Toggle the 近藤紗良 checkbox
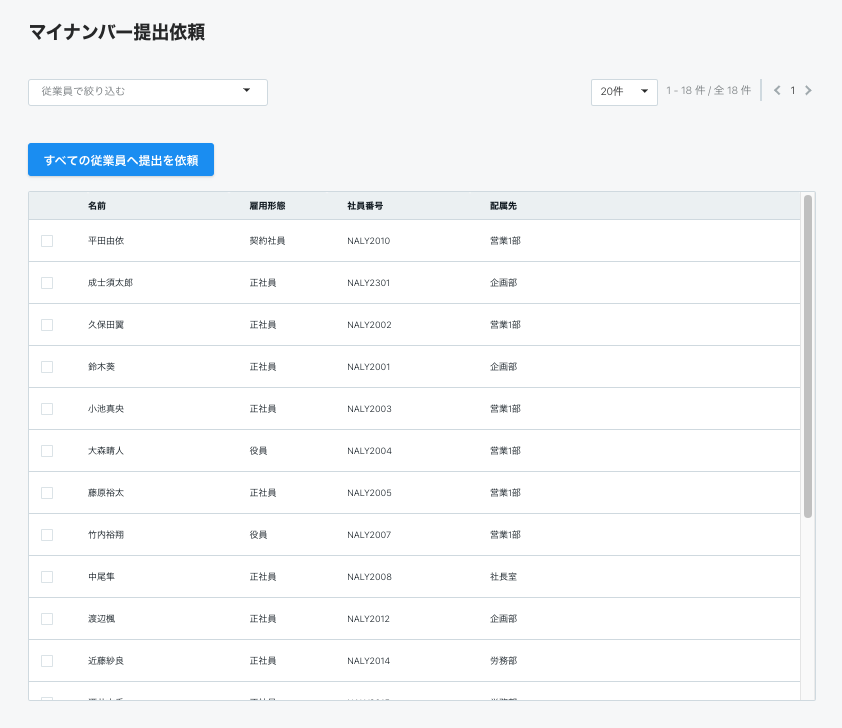 (x=47, y=661)
